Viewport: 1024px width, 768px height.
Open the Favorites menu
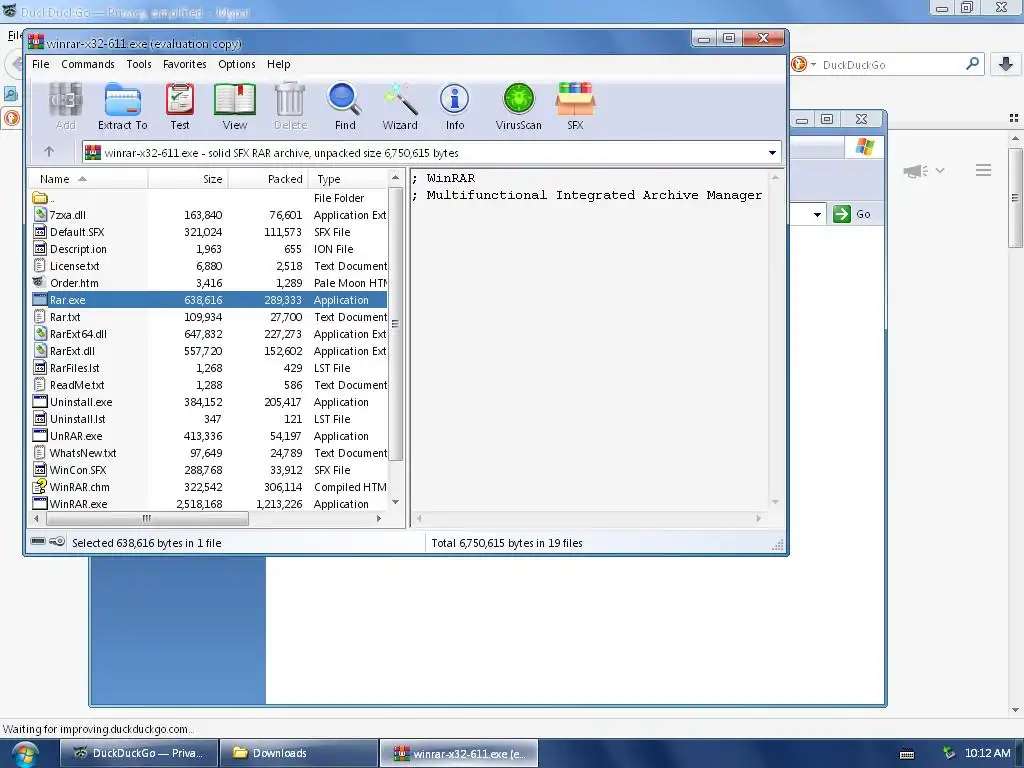pyautogui.click(x=184, y=64)
